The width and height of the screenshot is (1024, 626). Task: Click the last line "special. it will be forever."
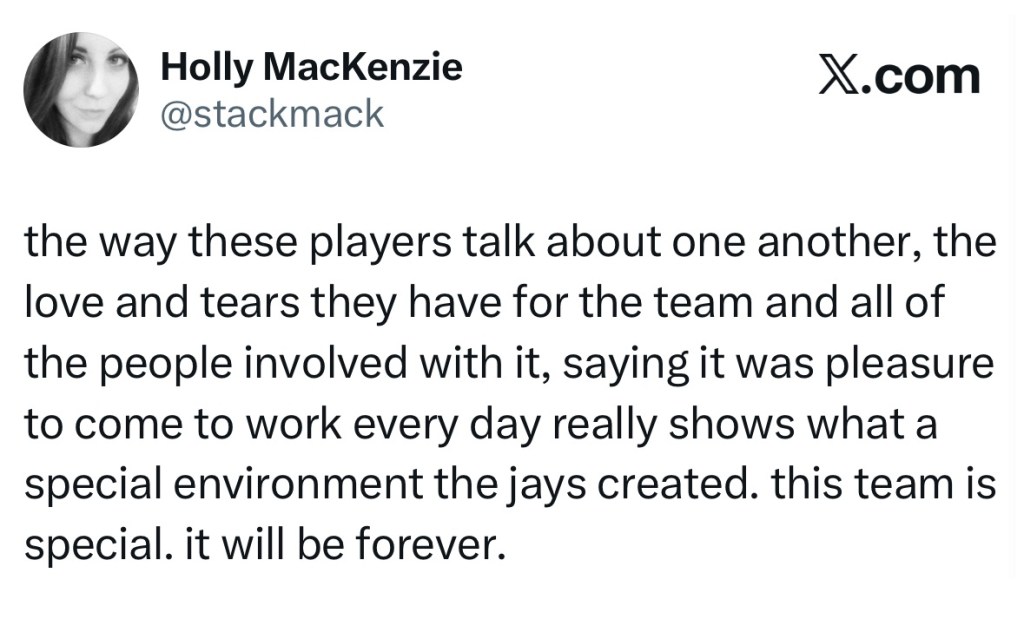tap(260, 548)
